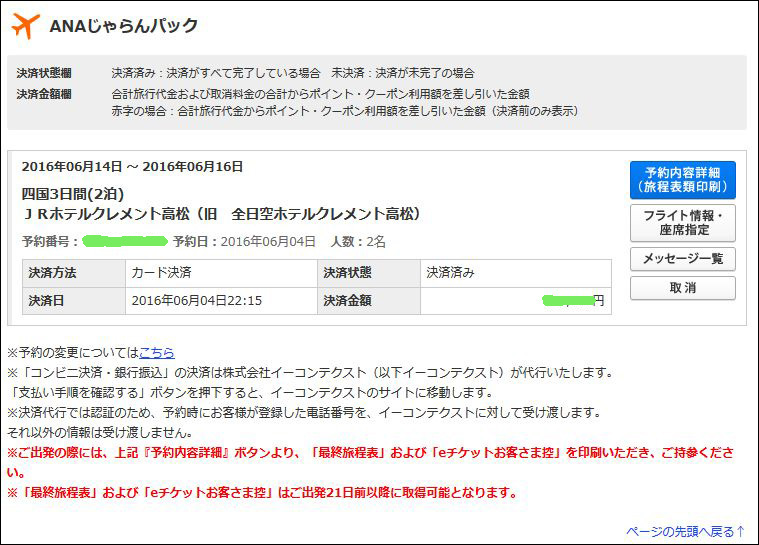Click the 決済方法 header cell
This screenshot has height=545, width=759.
(74, 273)
